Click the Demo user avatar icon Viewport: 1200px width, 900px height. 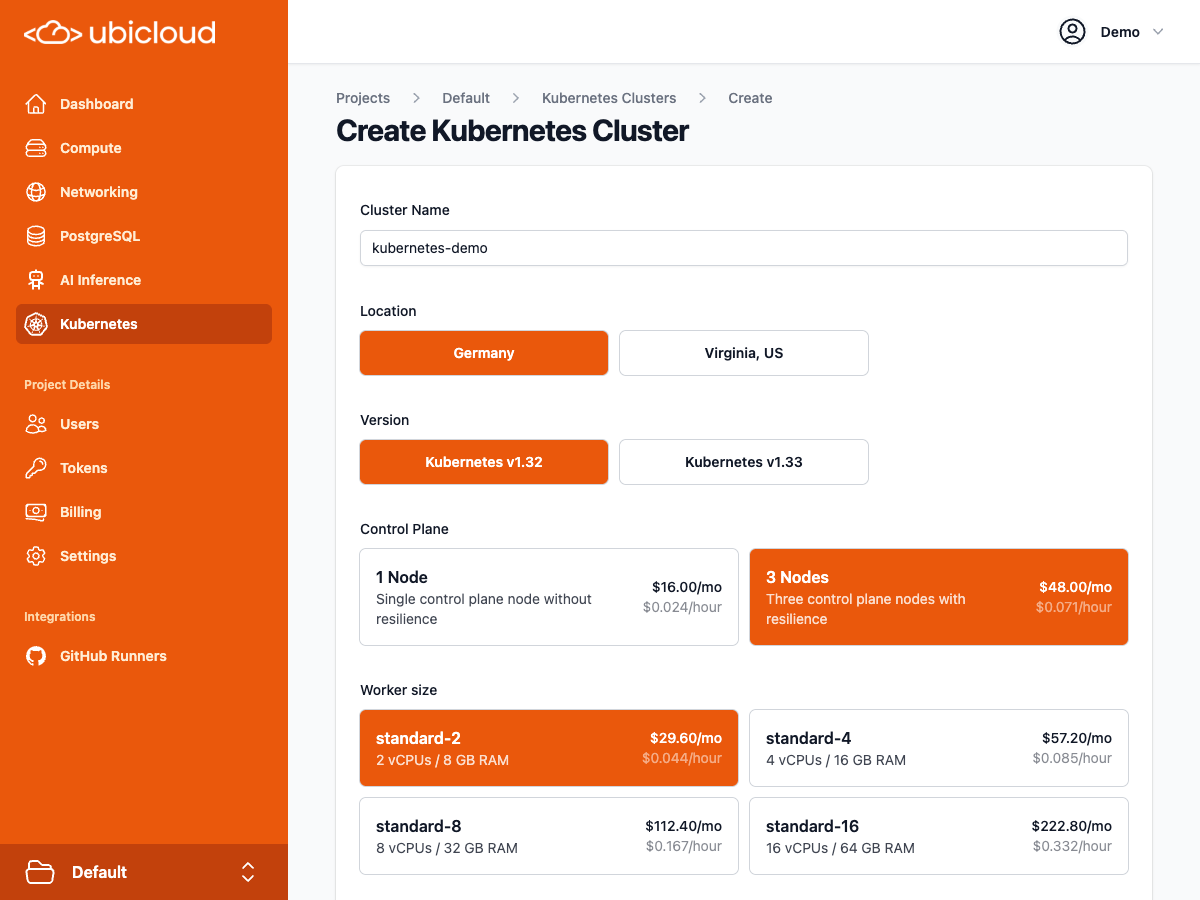coord(1072,32)
